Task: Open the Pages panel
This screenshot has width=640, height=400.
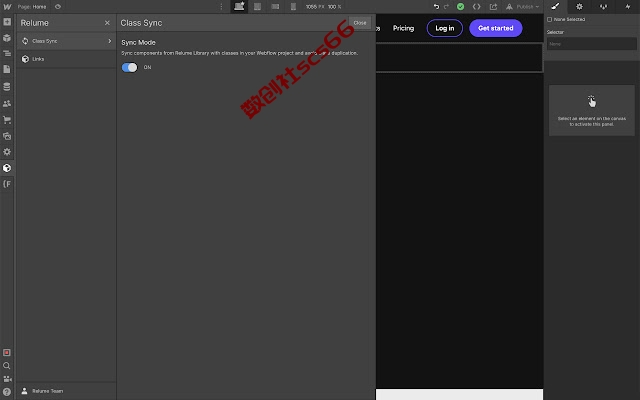Action: tap(7, 69)
